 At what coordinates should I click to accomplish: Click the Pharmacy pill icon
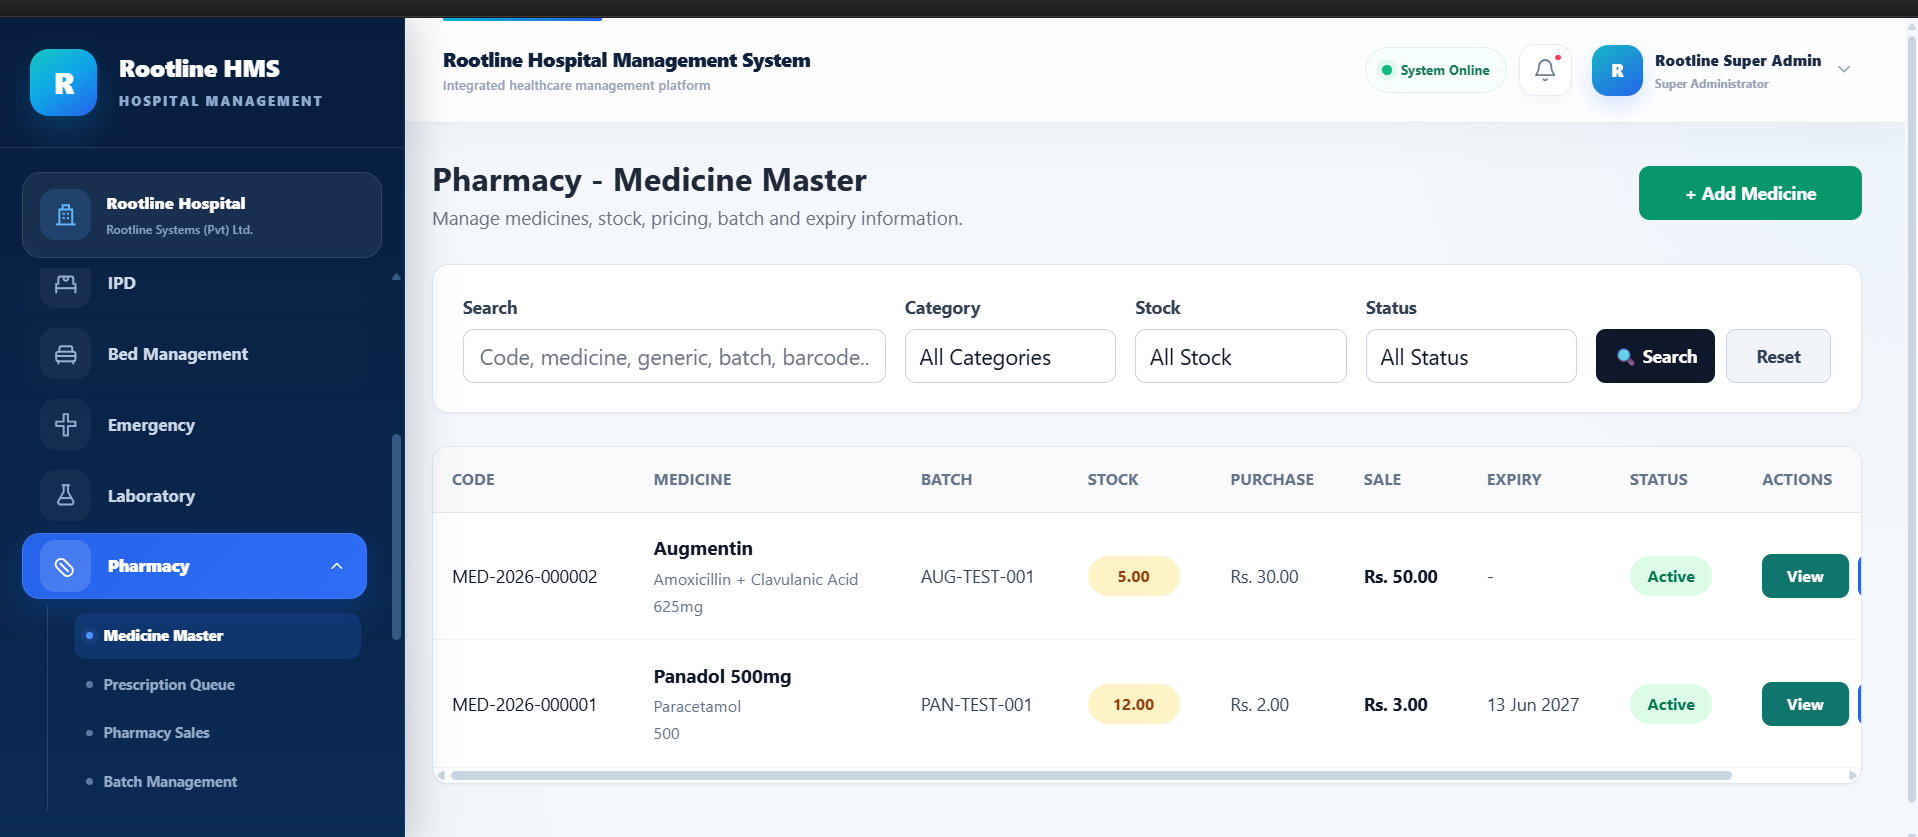(x=66, y=567)
